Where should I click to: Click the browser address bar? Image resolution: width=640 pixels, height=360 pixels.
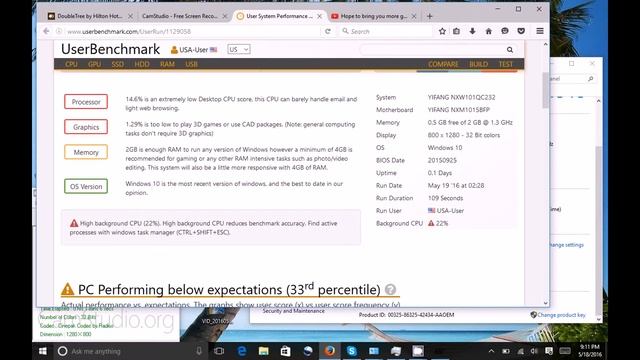pos(192,31)
